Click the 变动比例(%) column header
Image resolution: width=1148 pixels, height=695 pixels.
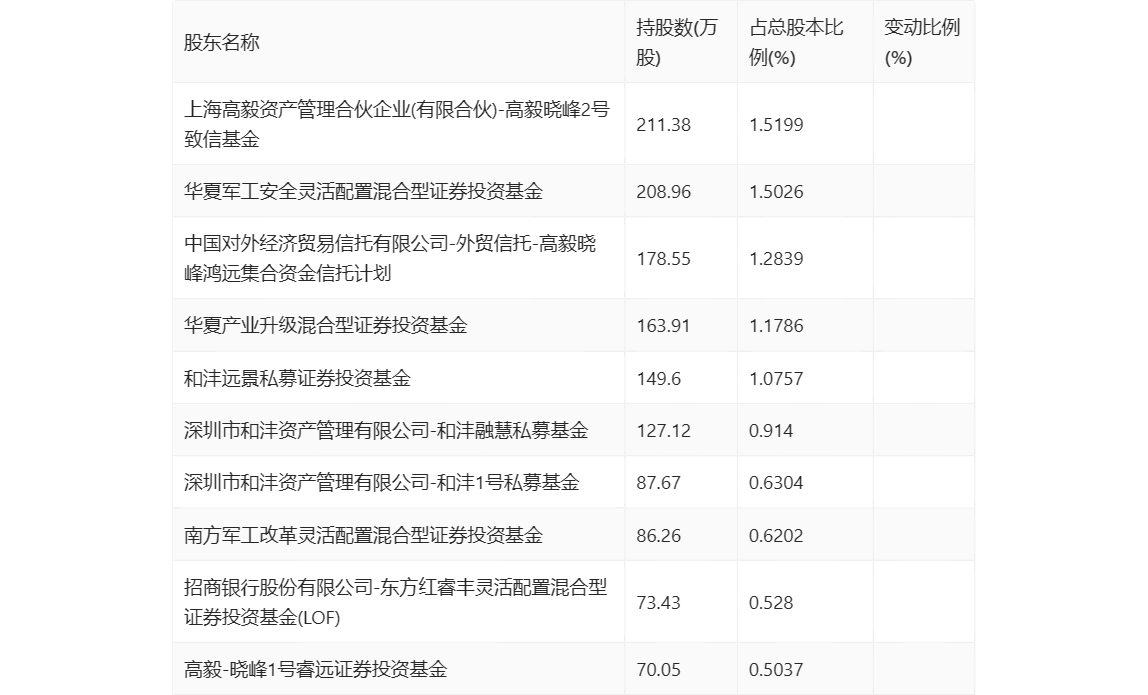922,42
